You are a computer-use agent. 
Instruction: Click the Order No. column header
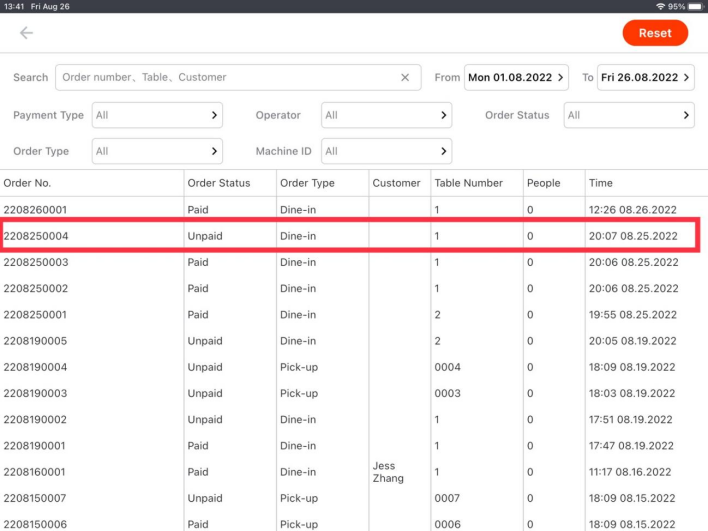coord(28,183)
